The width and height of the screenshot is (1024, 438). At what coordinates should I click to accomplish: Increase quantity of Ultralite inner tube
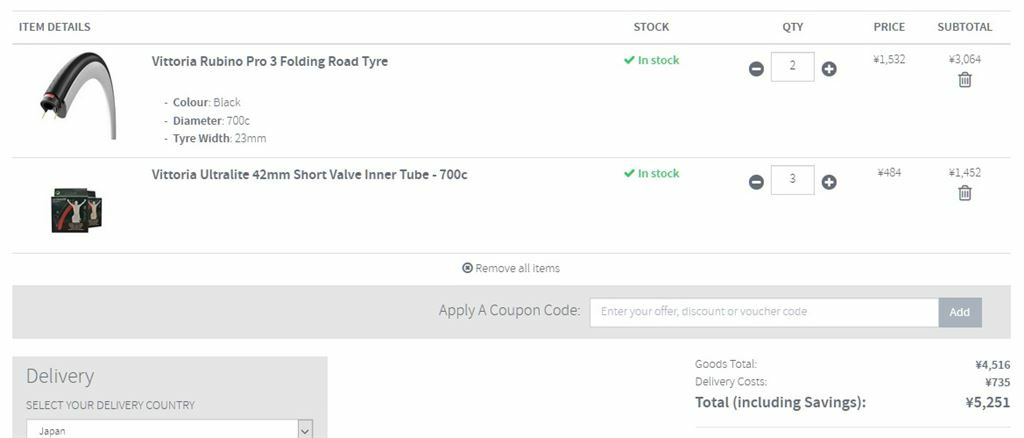(829, 182)
